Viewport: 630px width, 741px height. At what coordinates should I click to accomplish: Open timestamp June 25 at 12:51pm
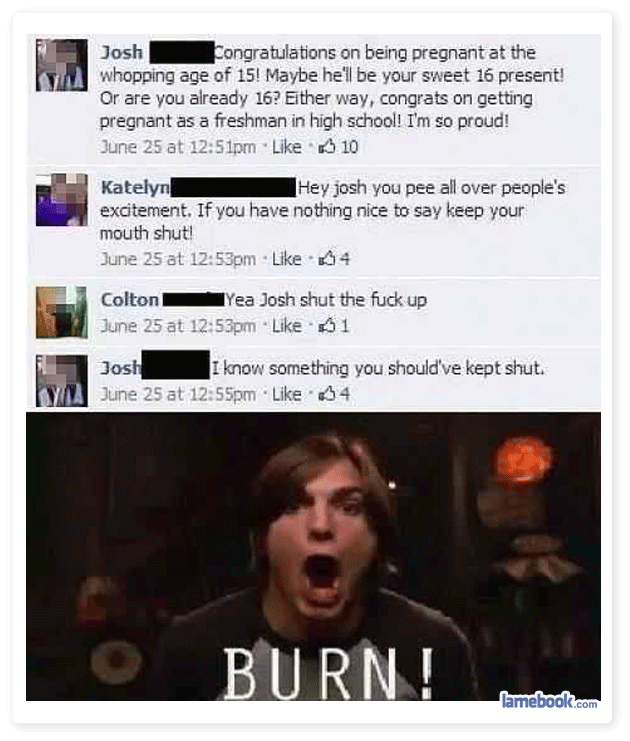tap(178, 147)
